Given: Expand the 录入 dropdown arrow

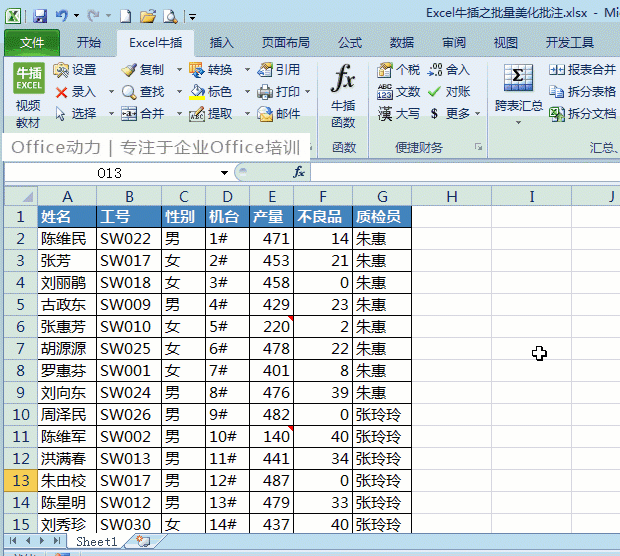Looking at the screenshot, I should click(112, 92).
